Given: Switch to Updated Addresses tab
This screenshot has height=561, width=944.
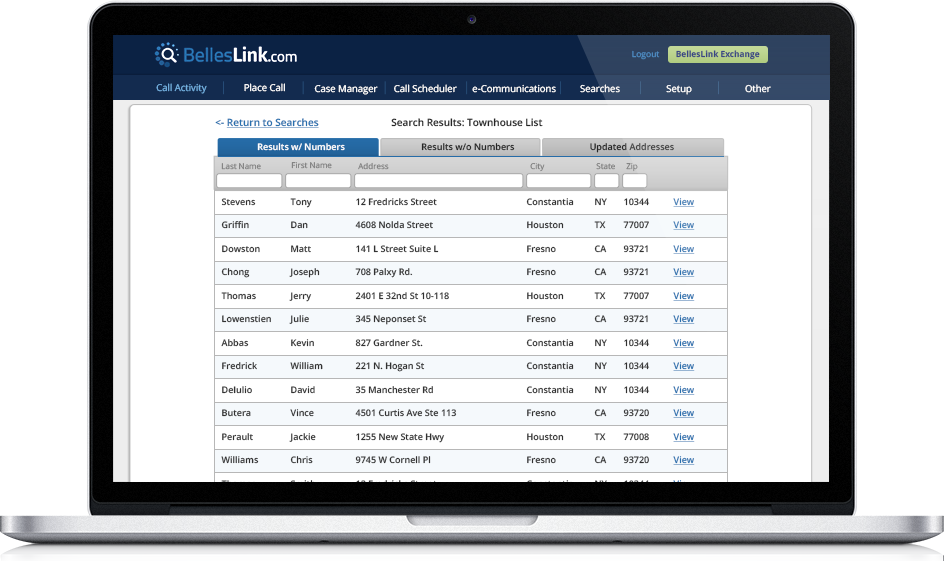Looking at the screenshot, I should [x=633, y=147].
